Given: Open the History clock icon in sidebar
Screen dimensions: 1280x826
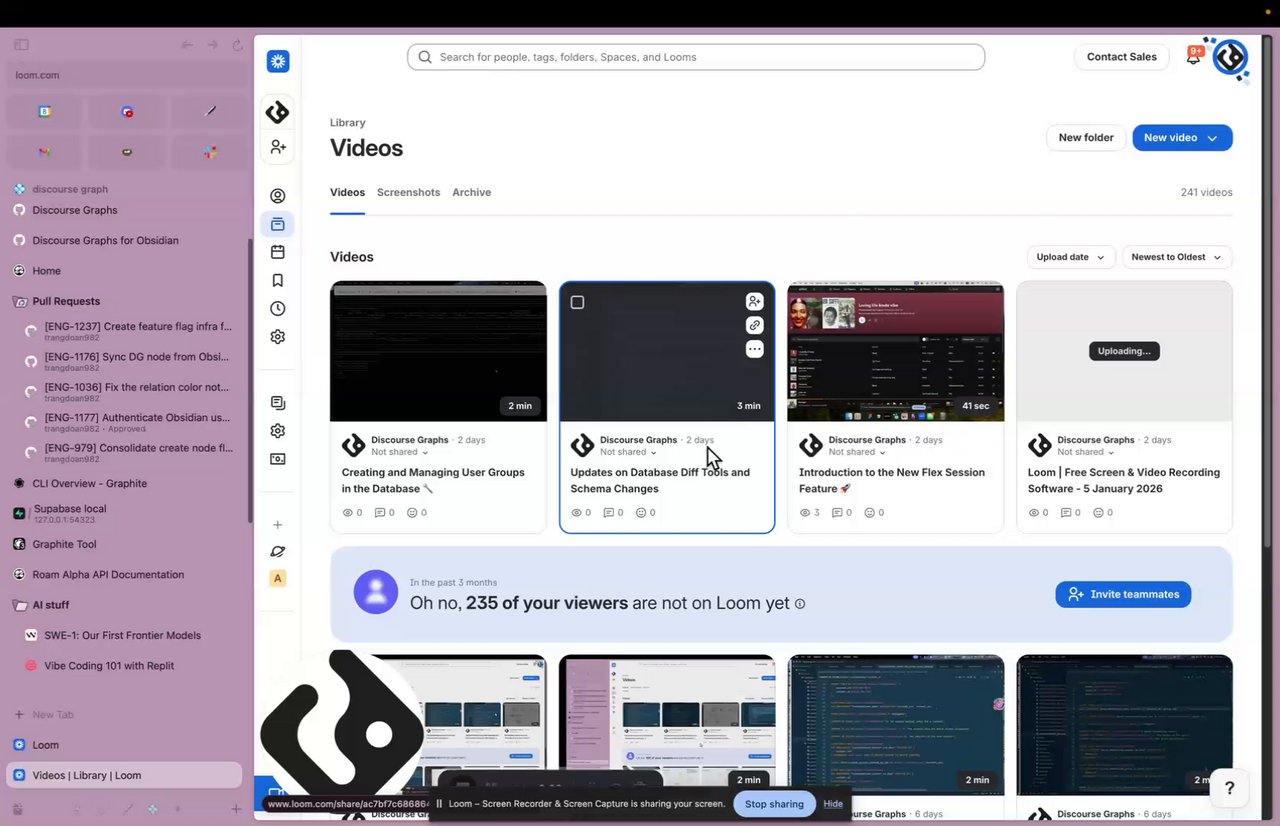Looking at the screenshot, I should click(x=278, y=308).
